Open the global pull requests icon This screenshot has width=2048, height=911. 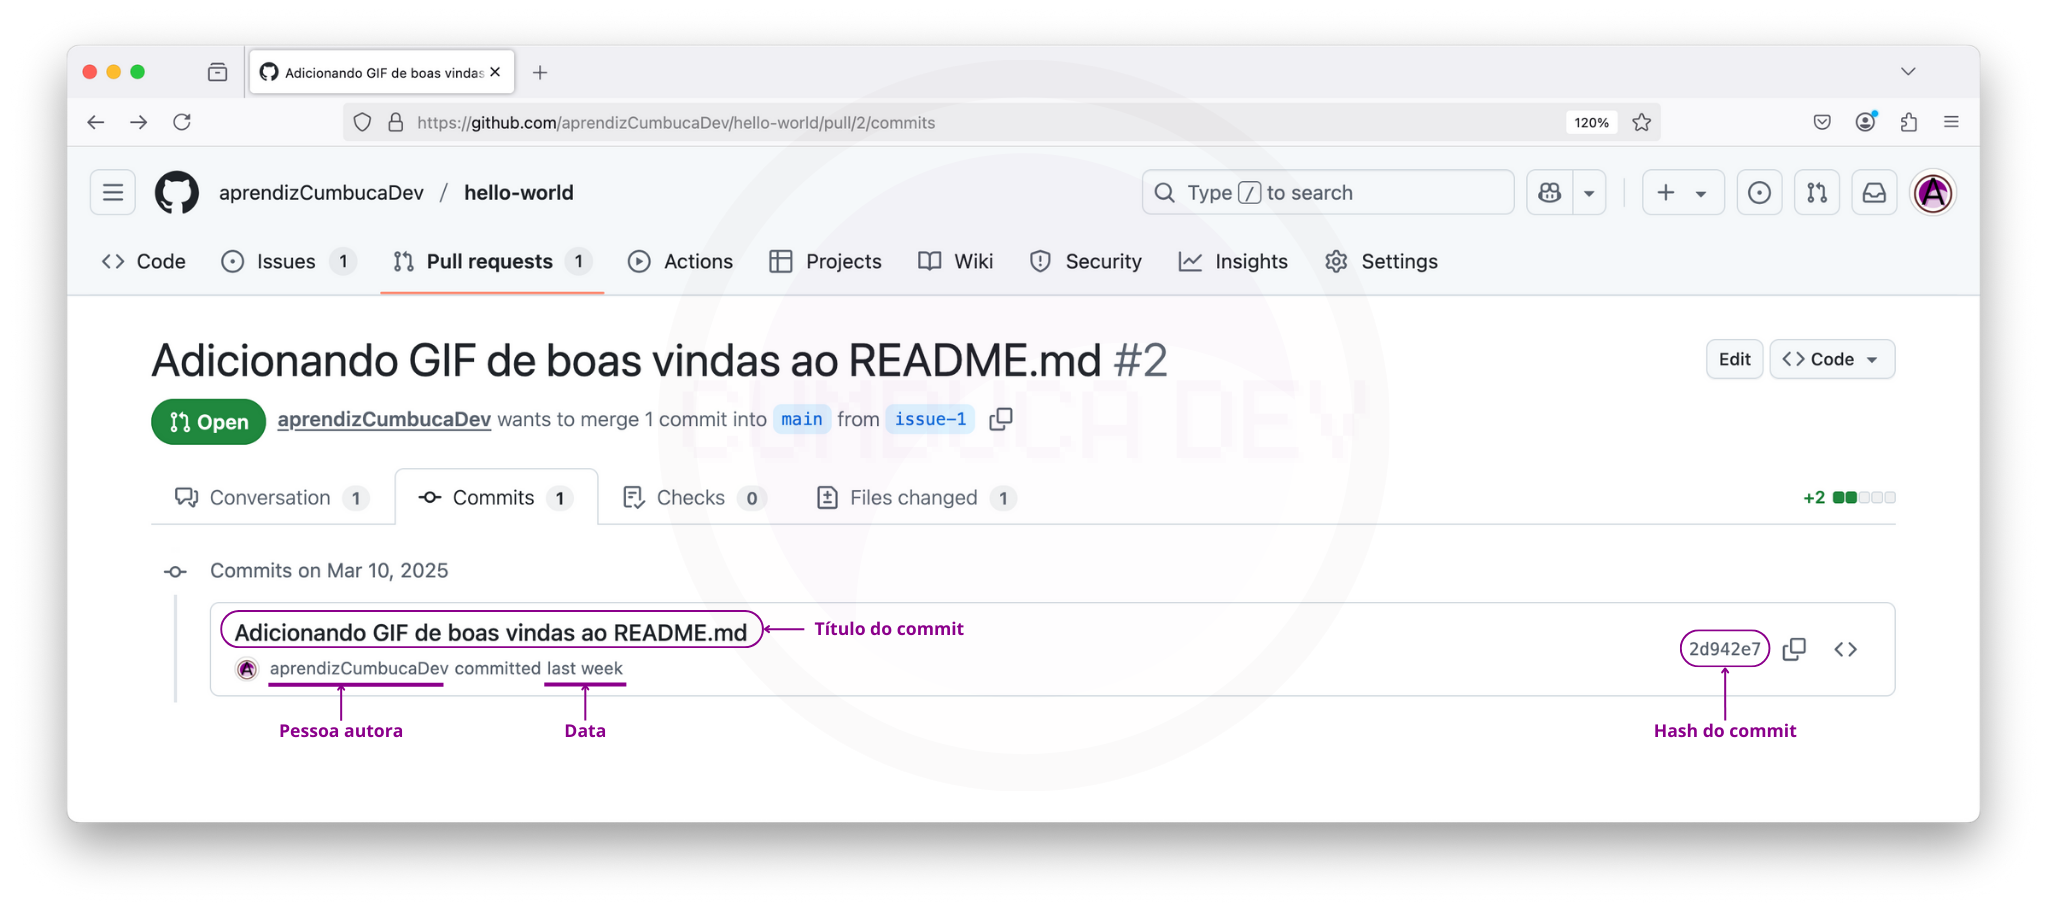[1817, 193]
